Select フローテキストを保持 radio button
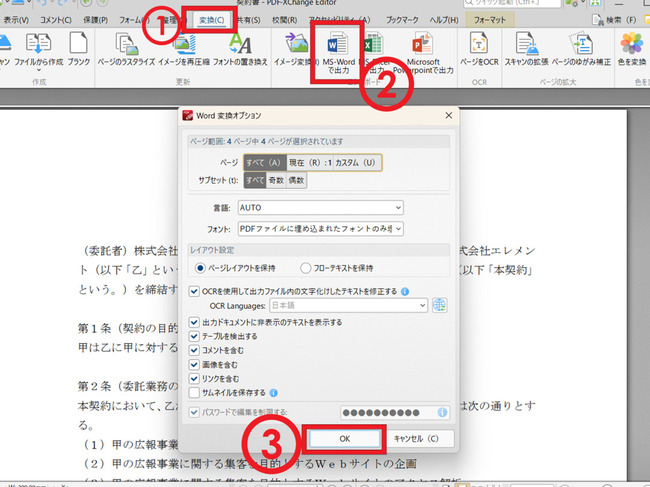The height and width of the screenshot is (487, 650). click(x=306, y=268)
